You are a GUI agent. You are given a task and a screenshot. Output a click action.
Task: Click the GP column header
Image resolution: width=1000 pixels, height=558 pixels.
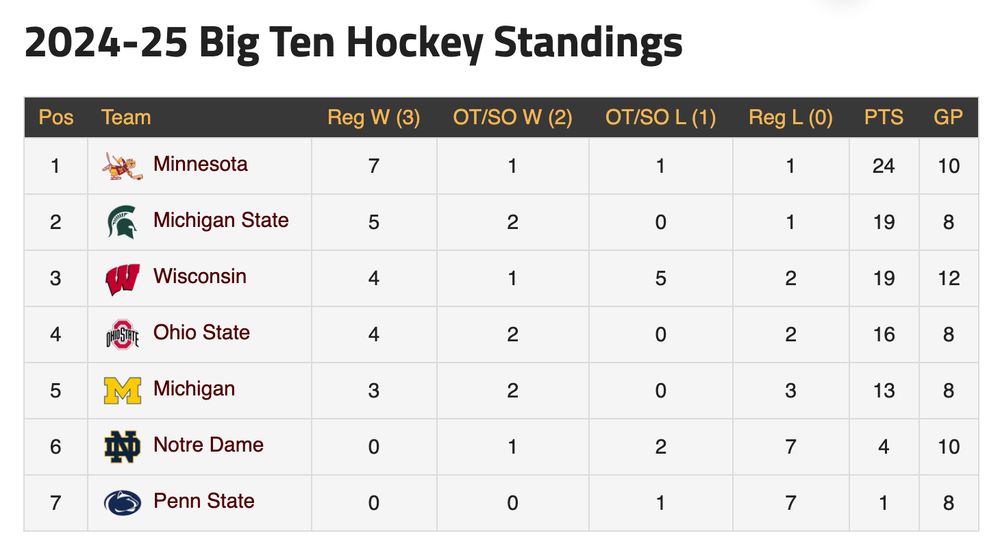click(948, 117)
